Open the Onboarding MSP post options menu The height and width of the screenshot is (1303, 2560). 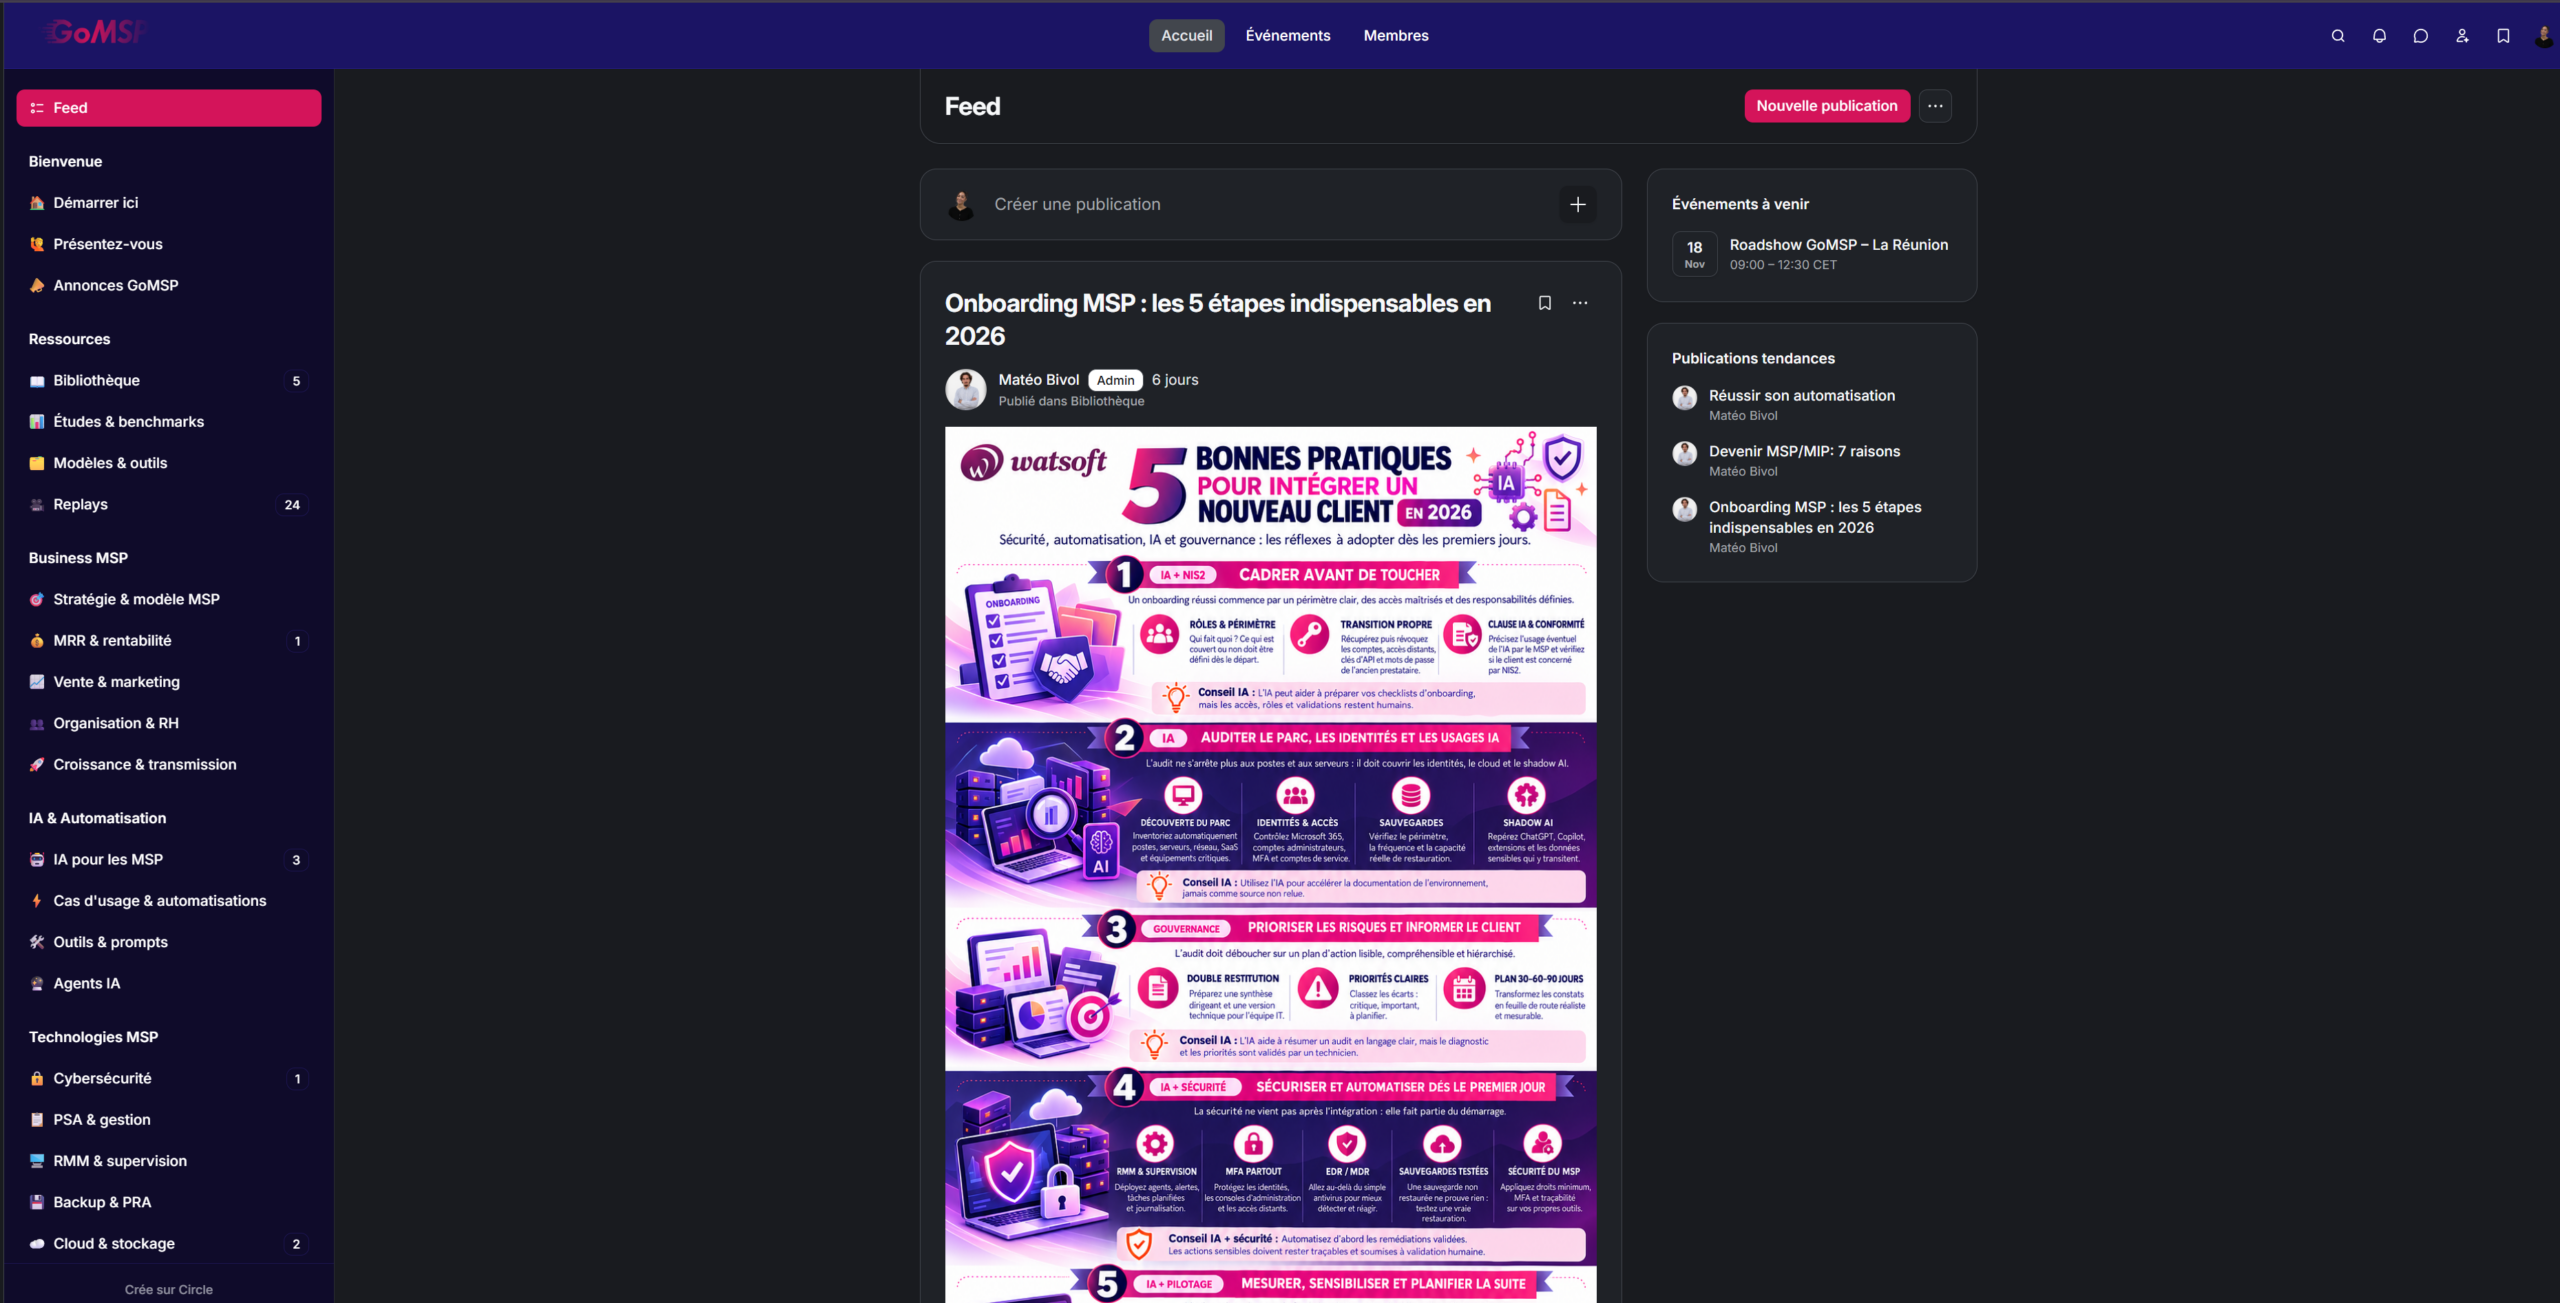1580,303
